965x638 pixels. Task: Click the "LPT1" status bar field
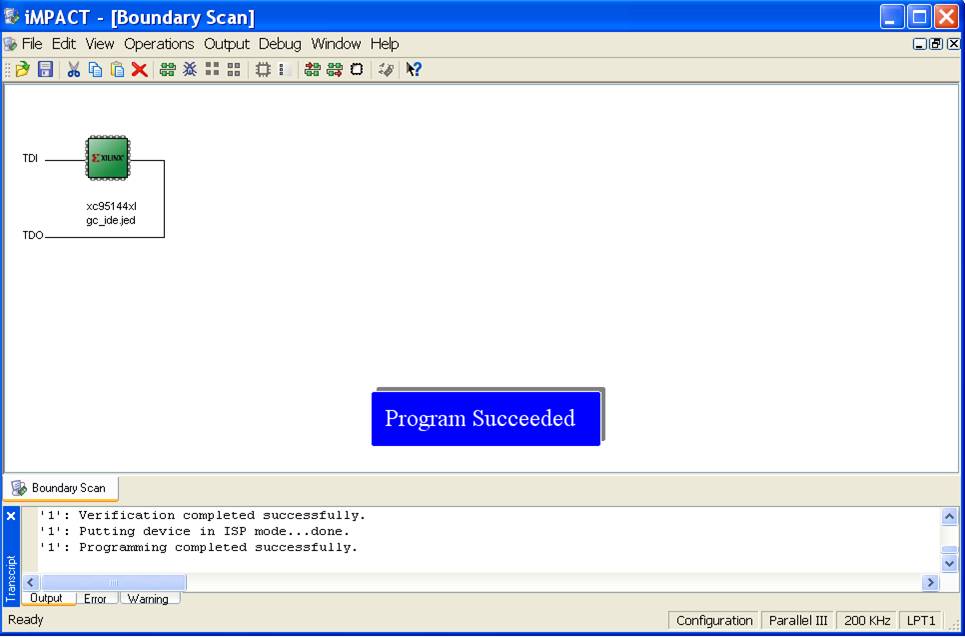click(921, 620)
